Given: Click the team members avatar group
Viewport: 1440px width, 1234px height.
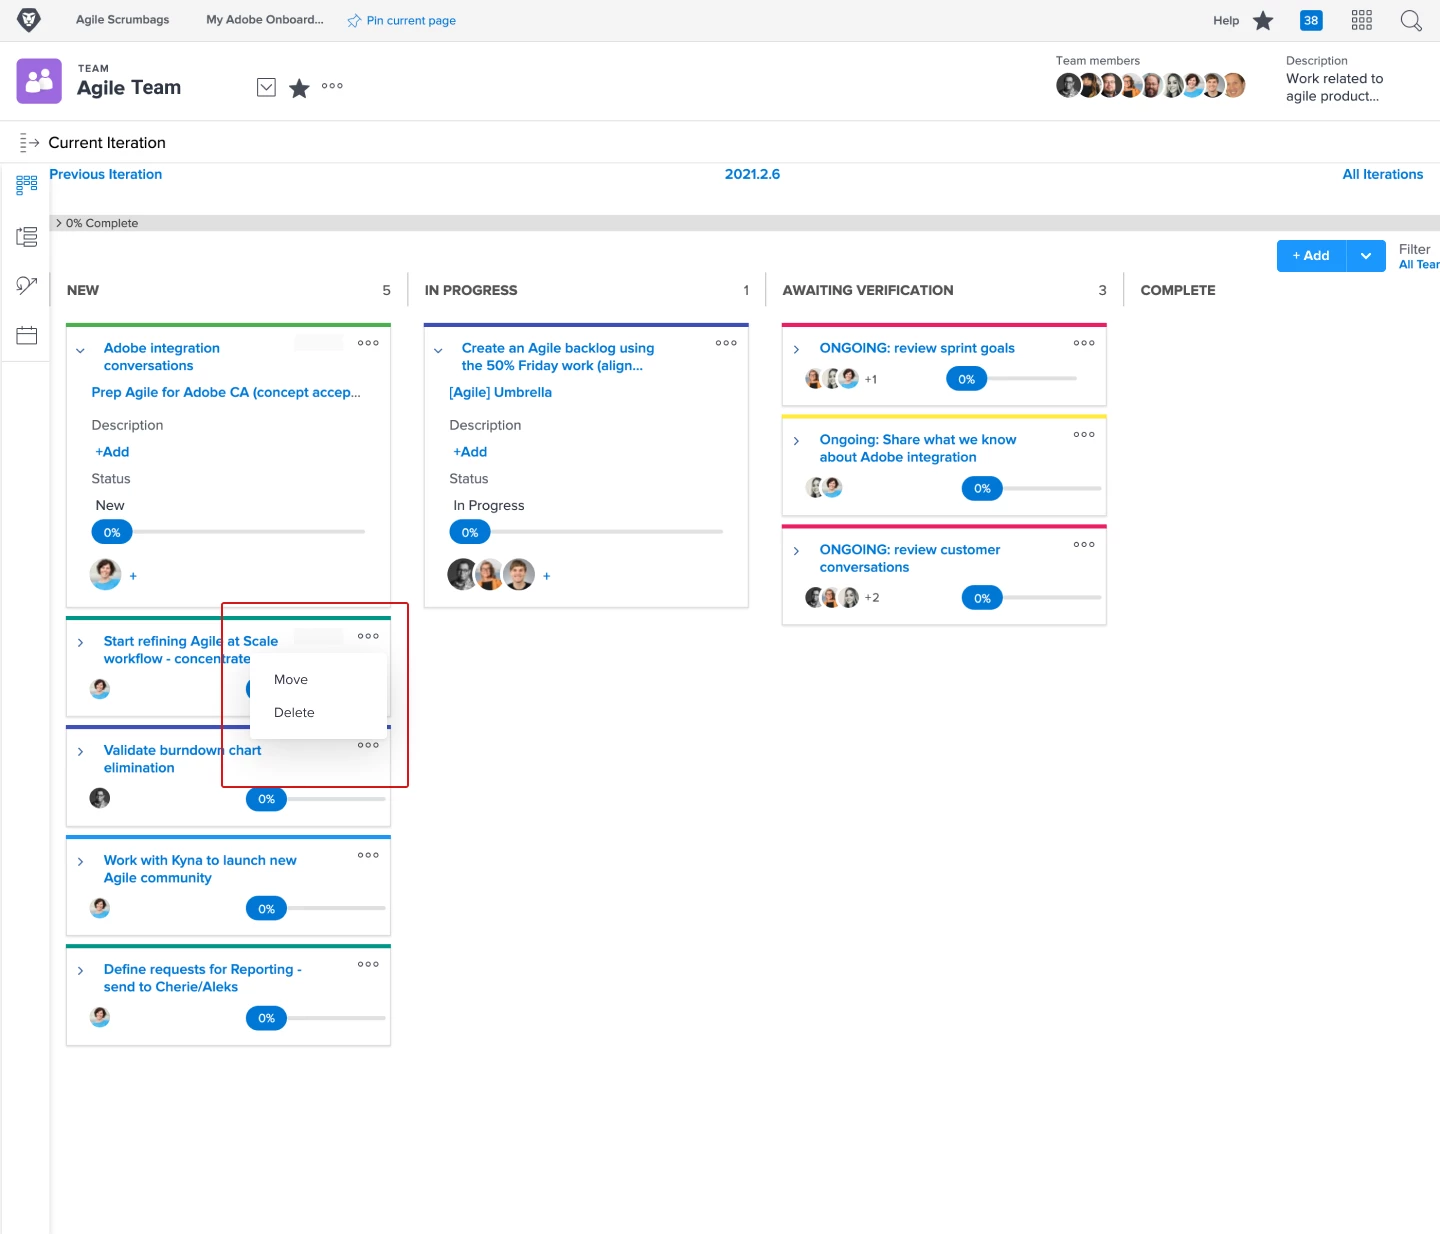Looking at the screenshot, I should 1151,86.
